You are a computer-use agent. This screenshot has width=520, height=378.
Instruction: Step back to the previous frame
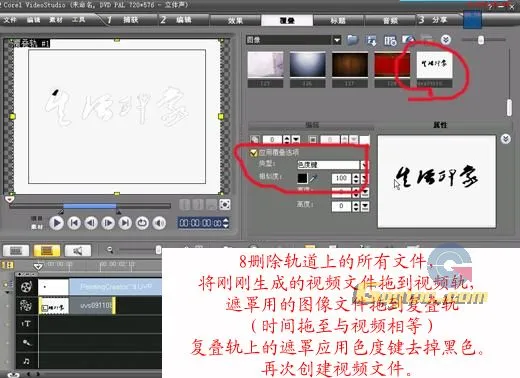tap(91, 223)
